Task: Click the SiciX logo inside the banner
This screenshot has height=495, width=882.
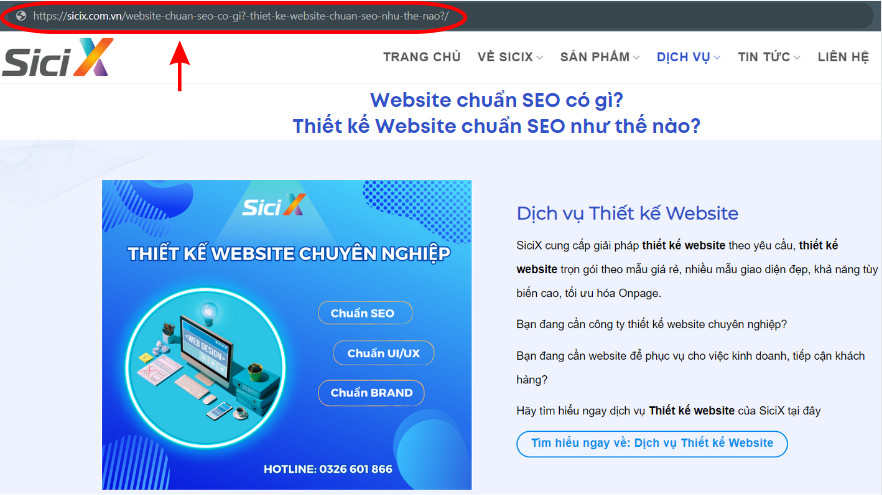Action: click(x=274, y=205)
